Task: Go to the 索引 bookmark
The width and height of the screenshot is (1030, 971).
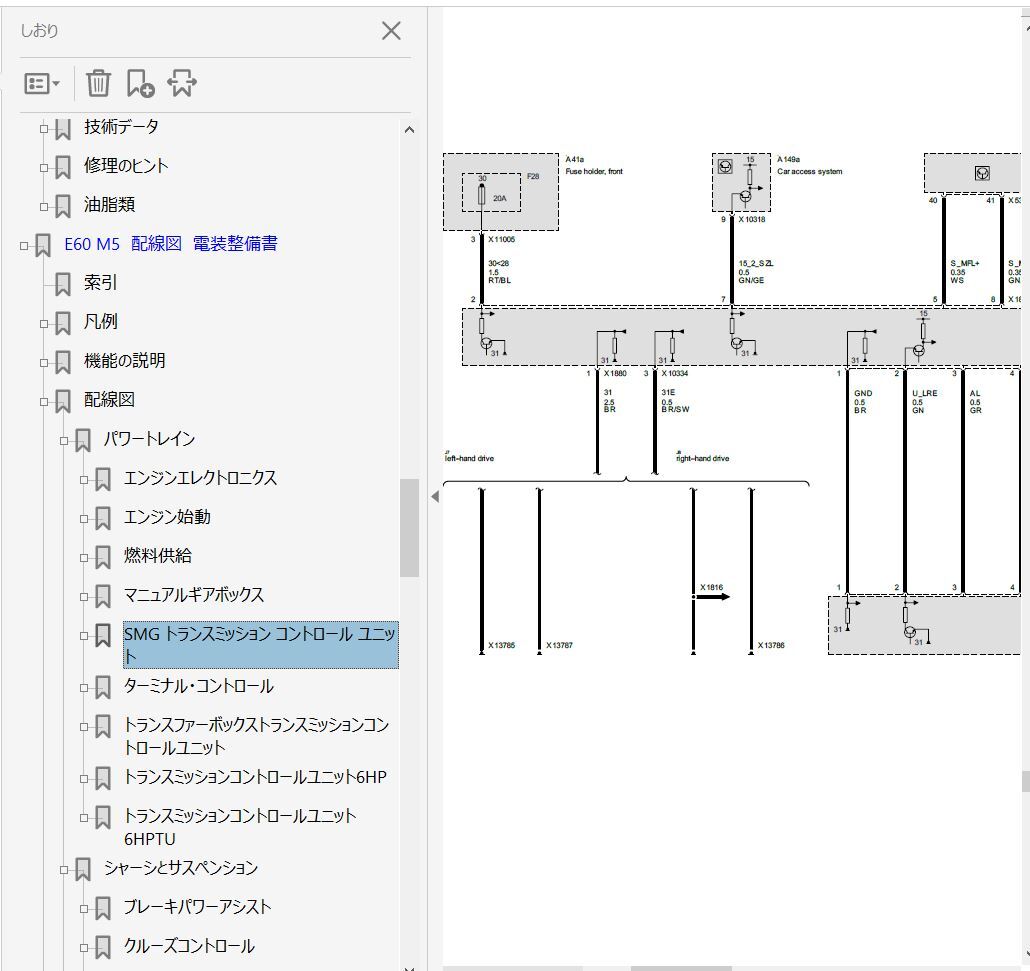Action: [101, 283]
